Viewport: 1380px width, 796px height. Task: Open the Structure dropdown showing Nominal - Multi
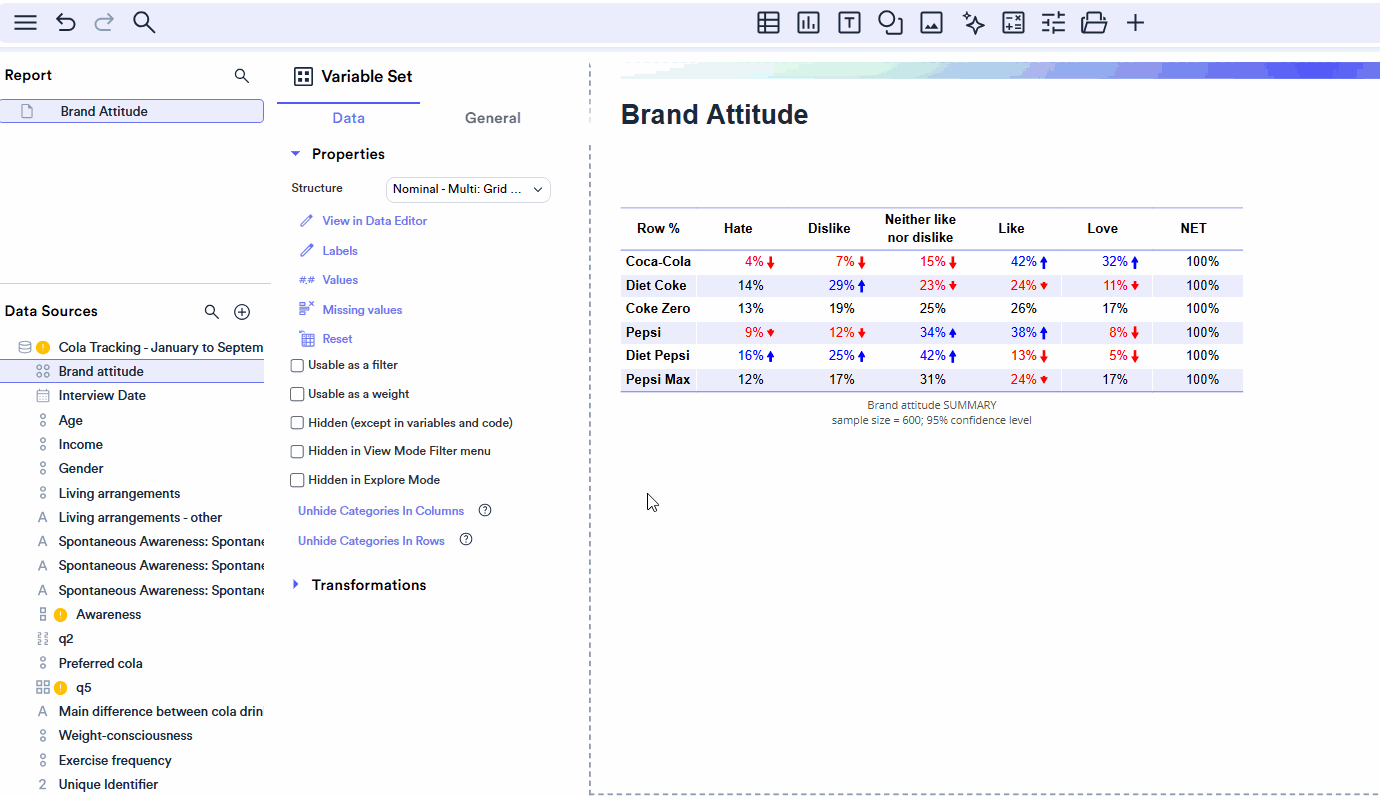468,189
